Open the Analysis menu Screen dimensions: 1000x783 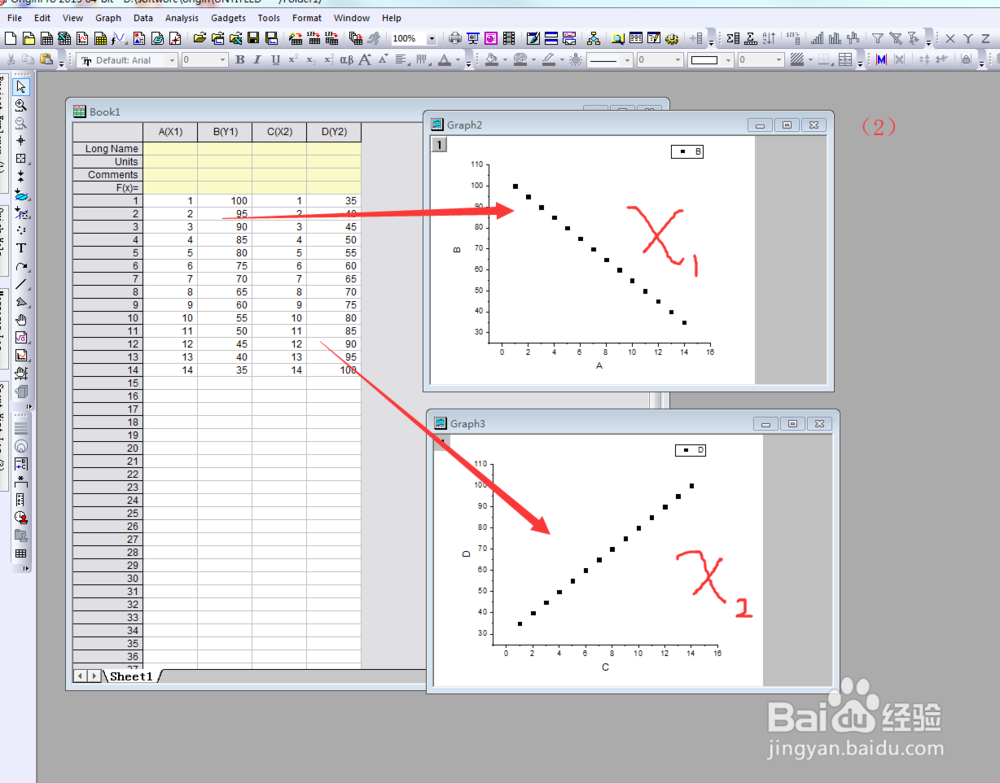(x=181, y=18)
